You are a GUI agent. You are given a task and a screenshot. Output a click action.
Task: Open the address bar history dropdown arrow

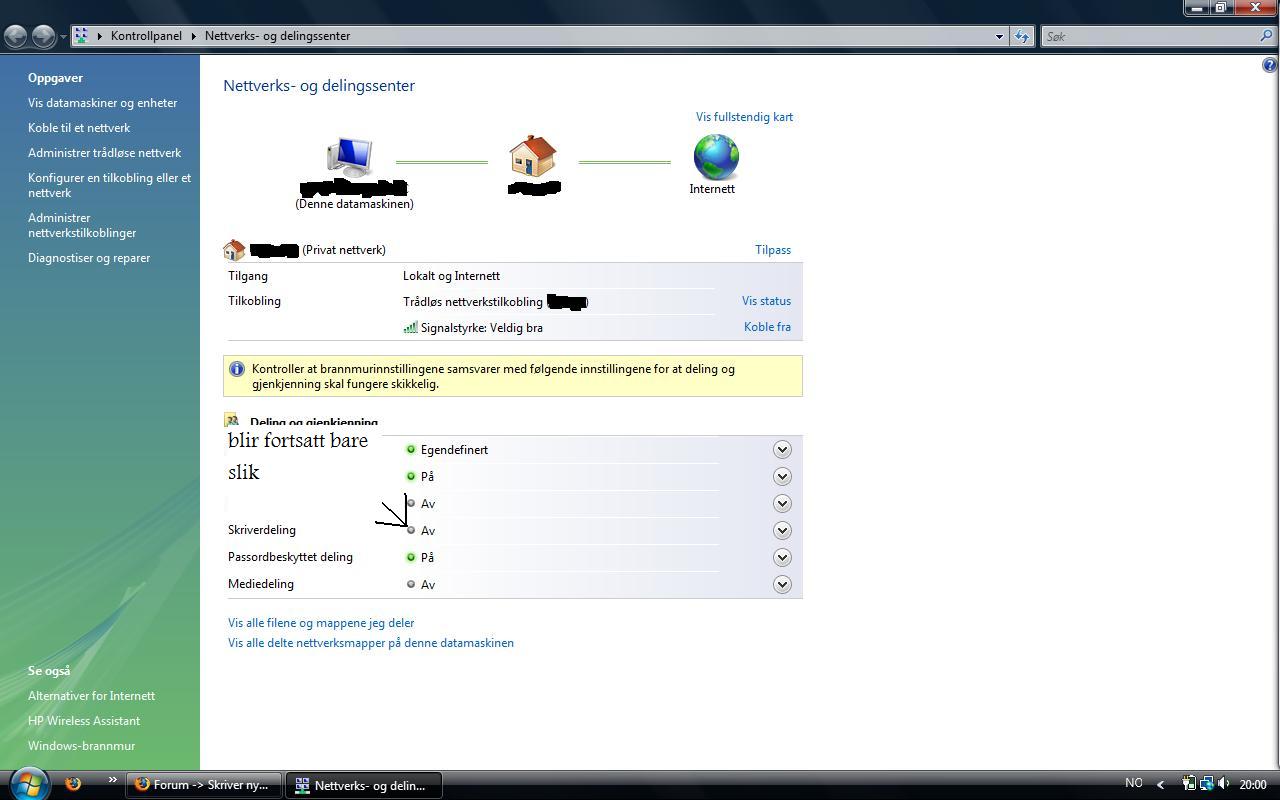(999, 37)
